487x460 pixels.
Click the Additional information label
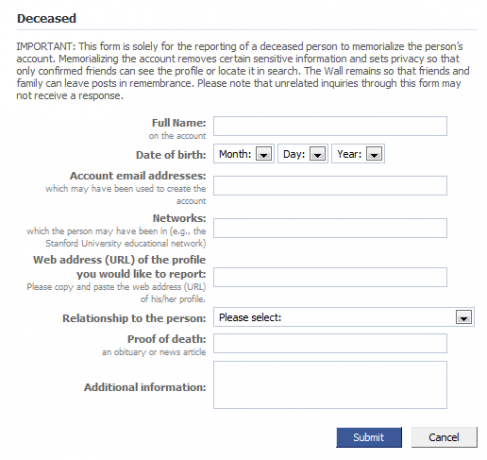click(145, 387)
